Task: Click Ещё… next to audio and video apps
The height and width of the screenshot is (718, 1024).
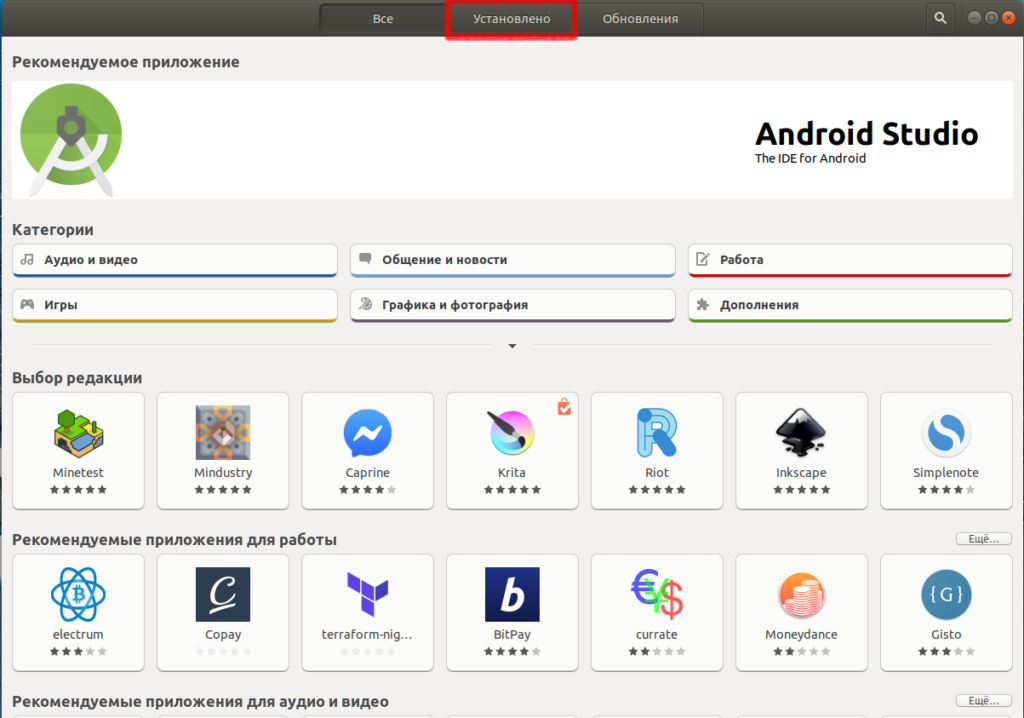Action: (984, 701)
